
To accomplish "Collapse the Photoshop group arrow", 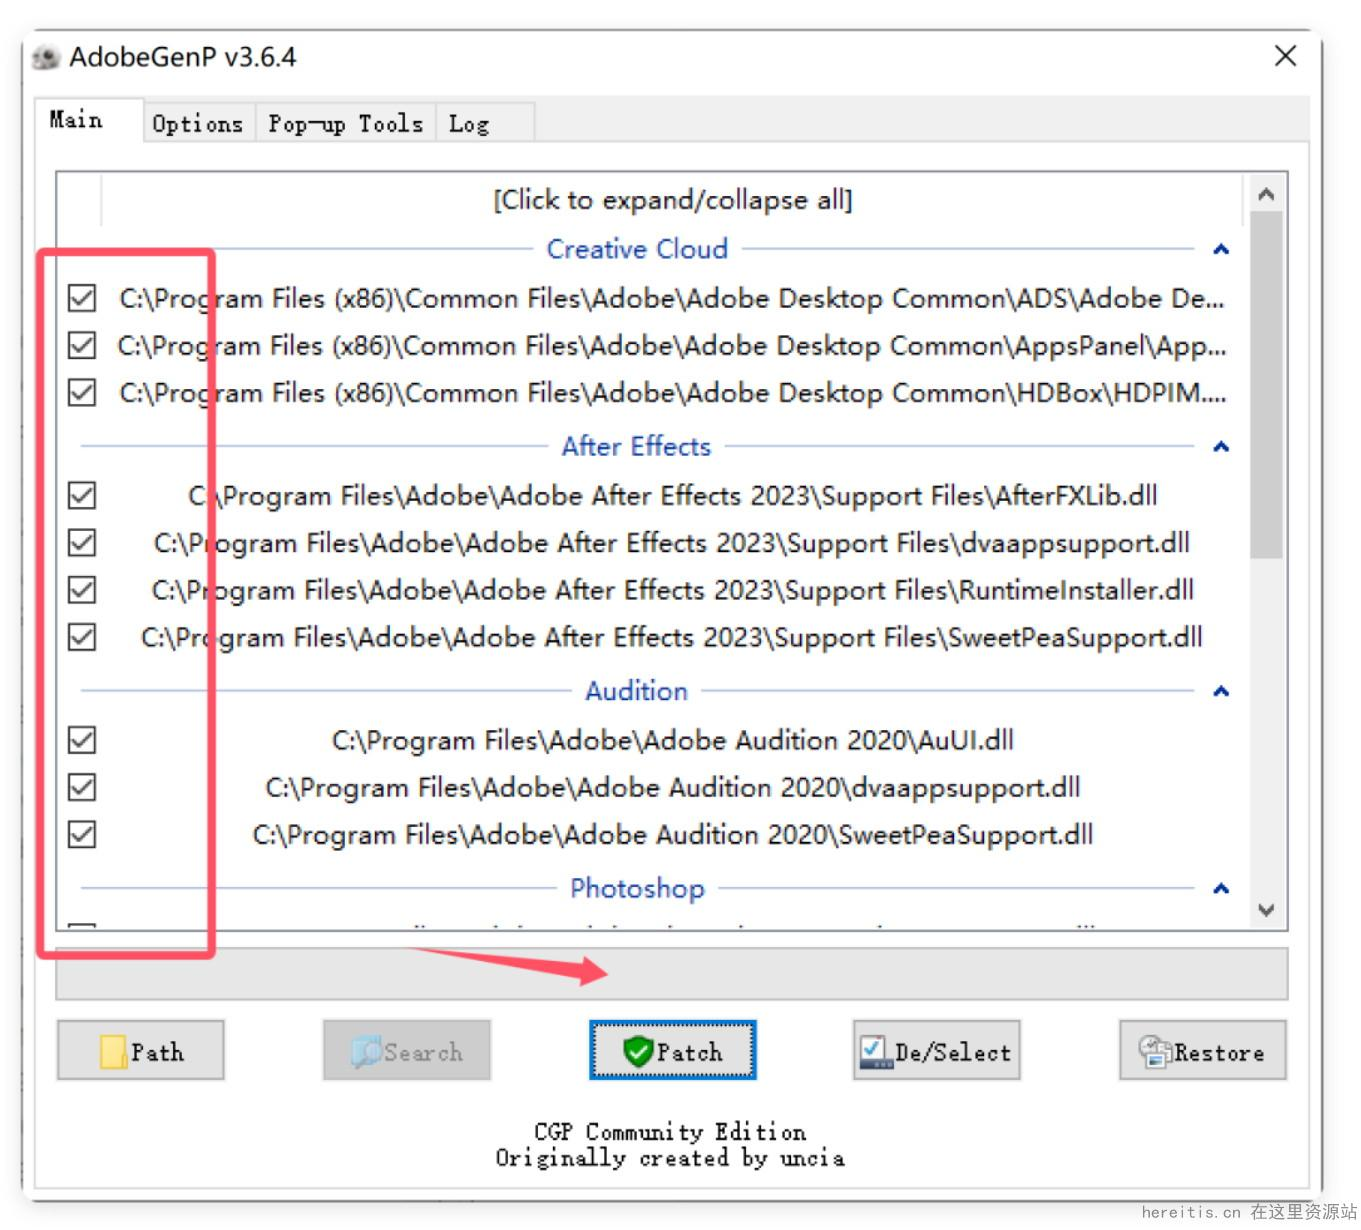I will [1220, 888].
